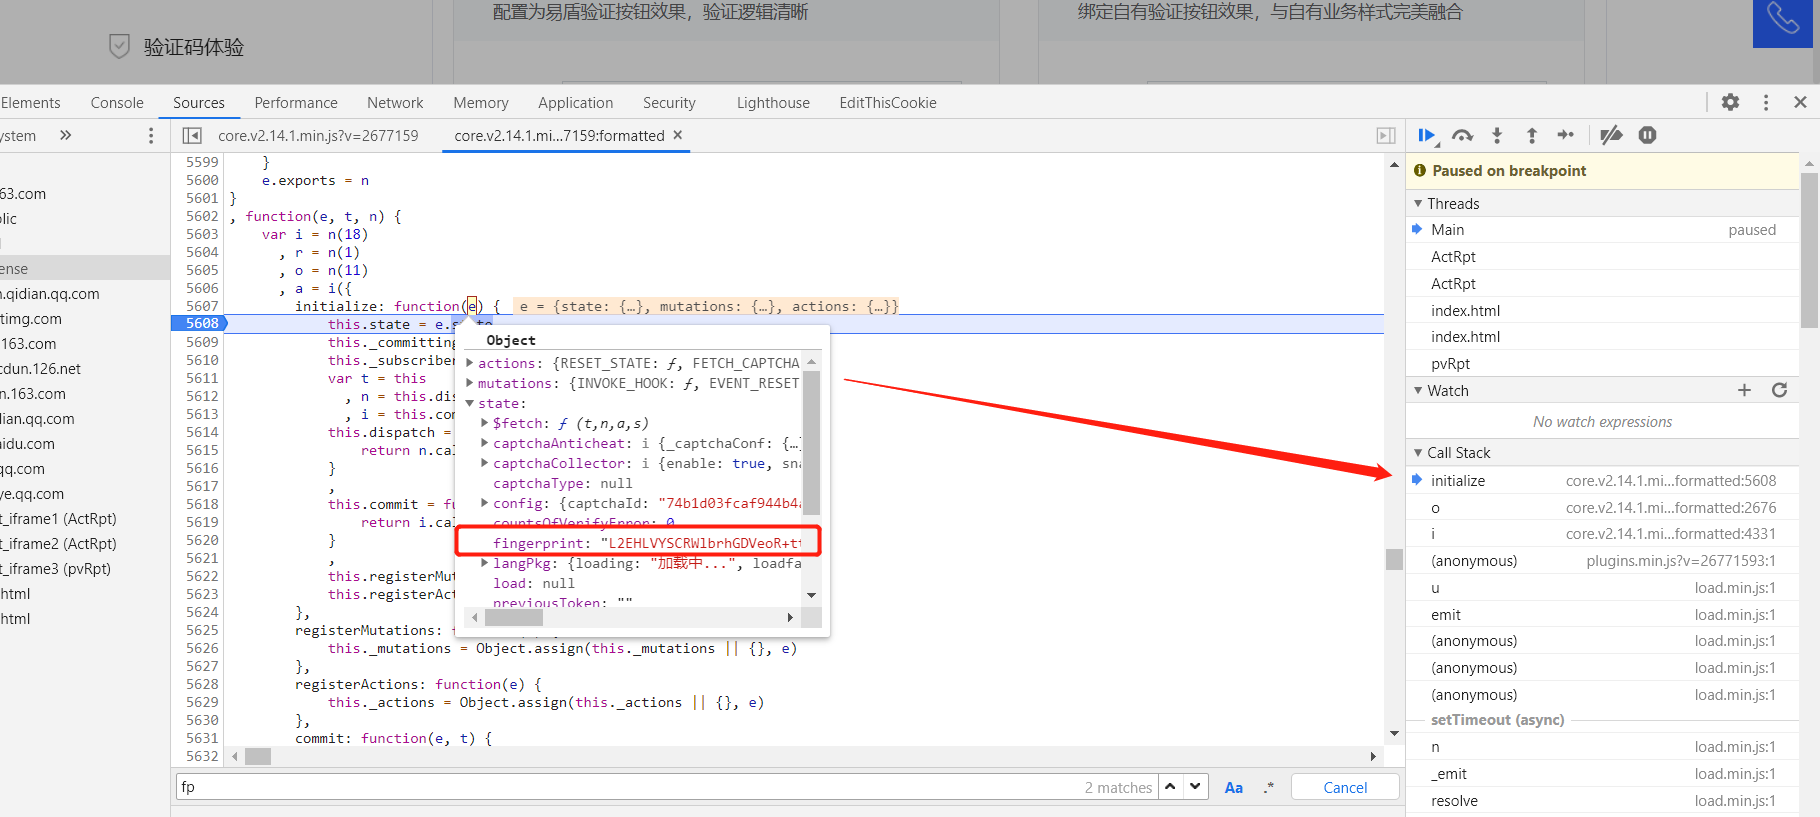Open the Network tab
1820x817 pixels.
[395, 102]
